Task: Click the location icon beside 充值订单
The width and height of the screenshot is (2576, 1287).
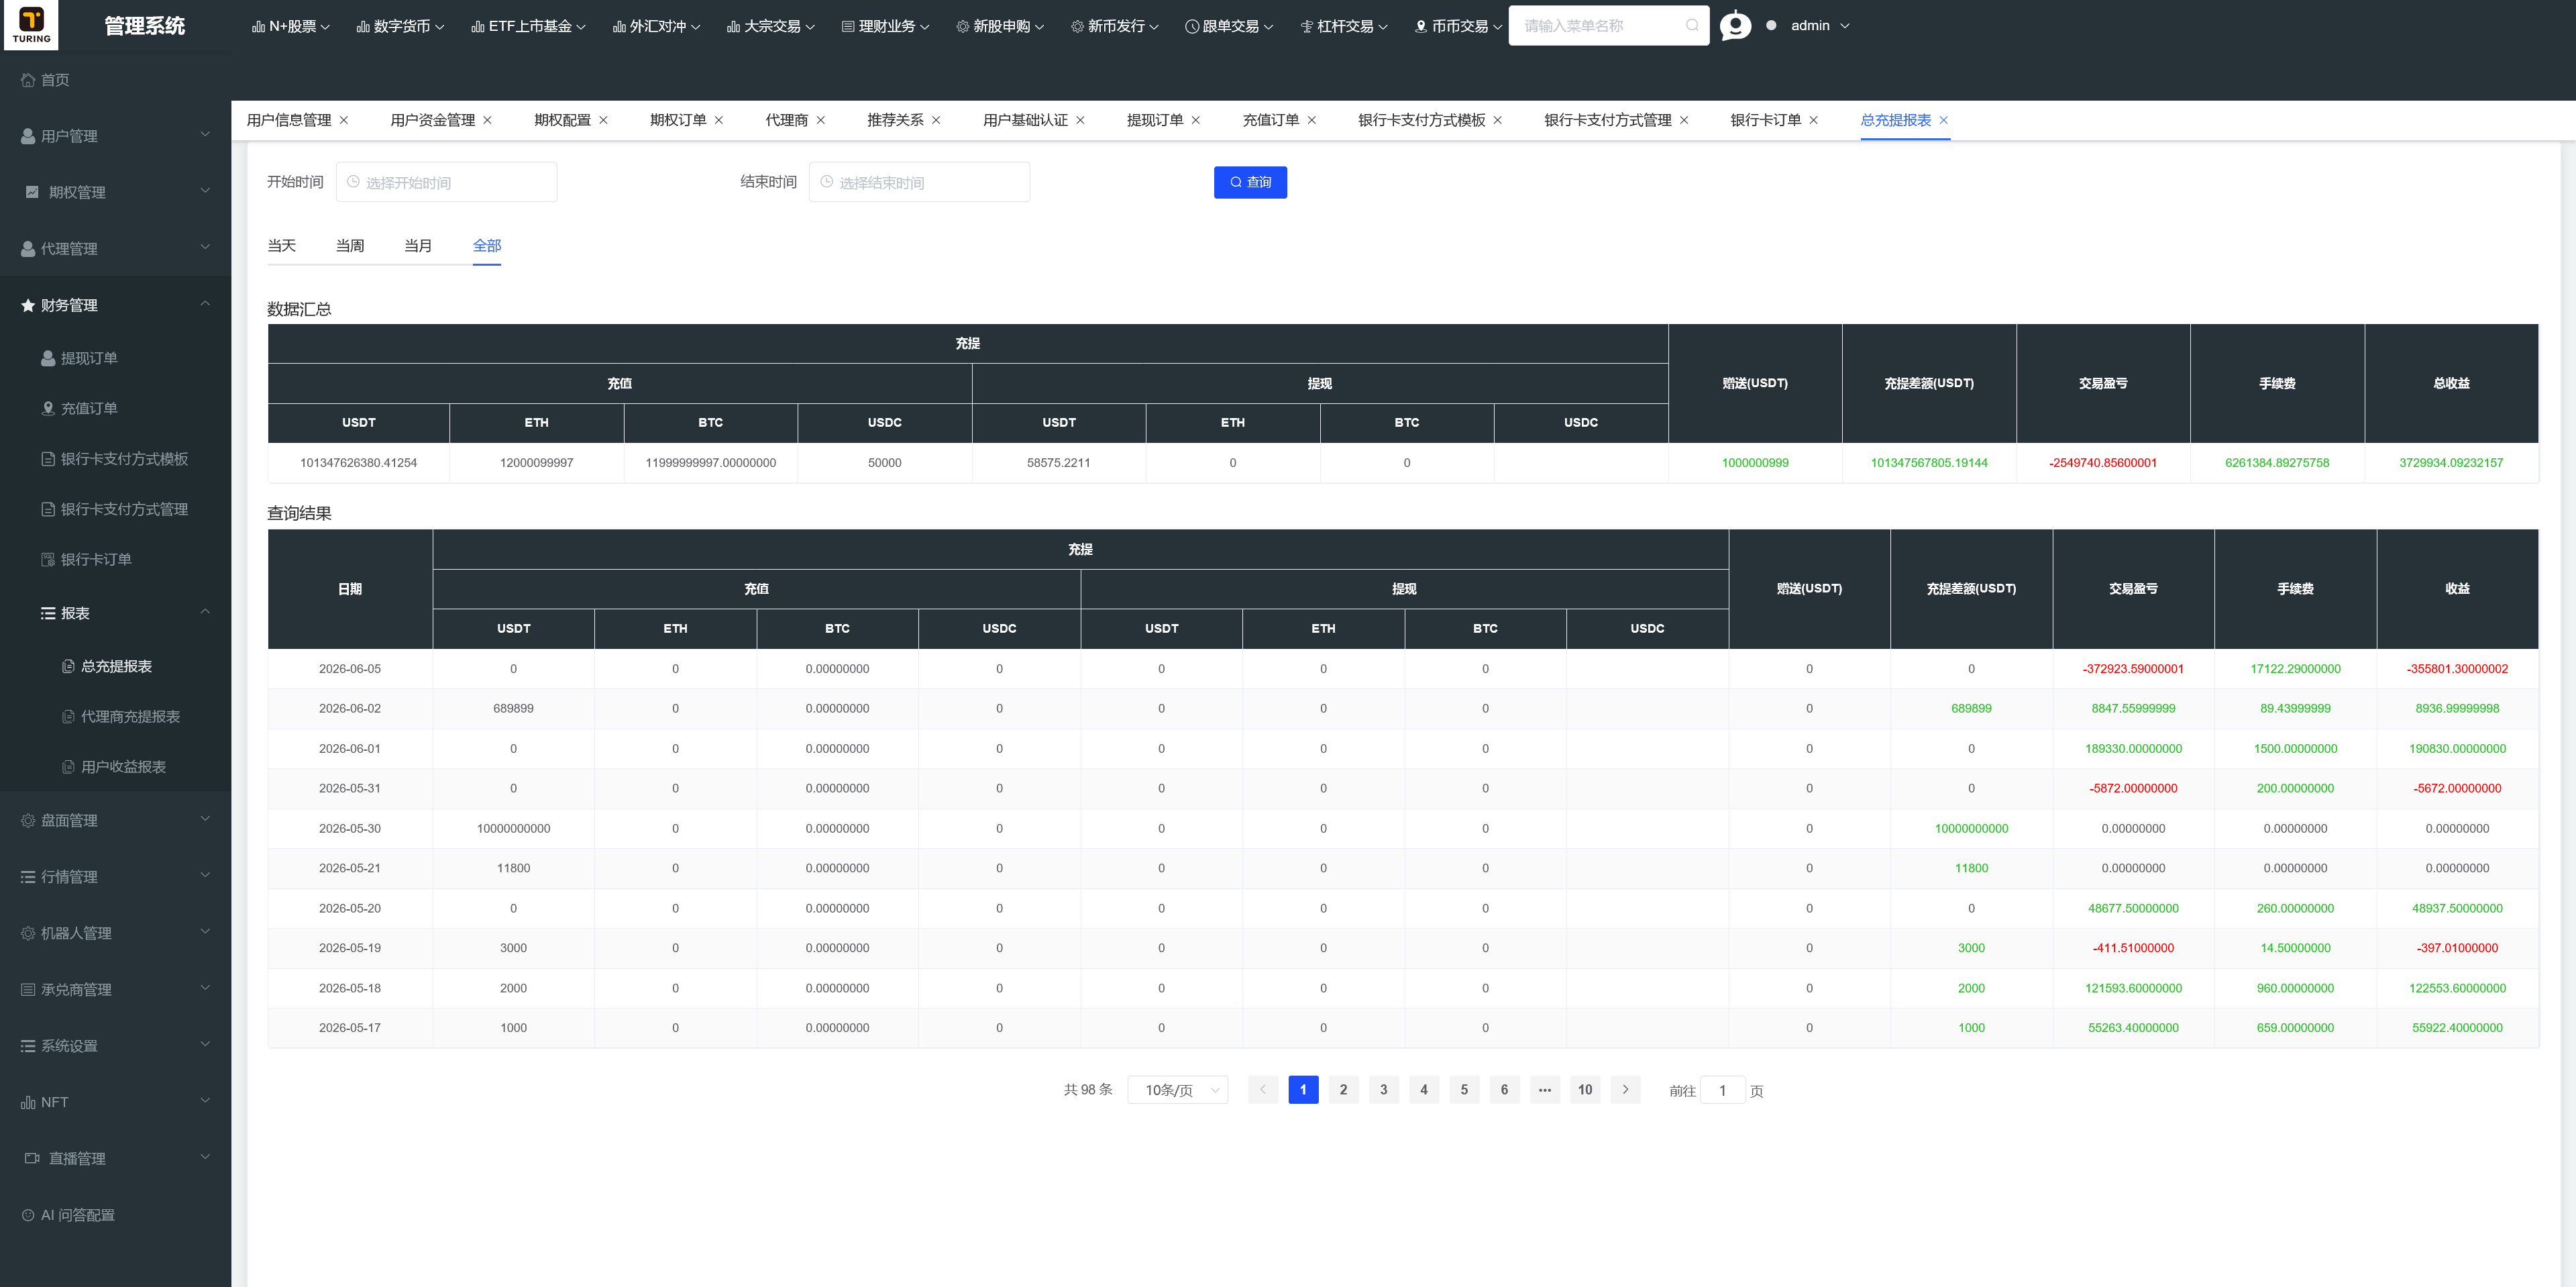Action: [48, 408]
